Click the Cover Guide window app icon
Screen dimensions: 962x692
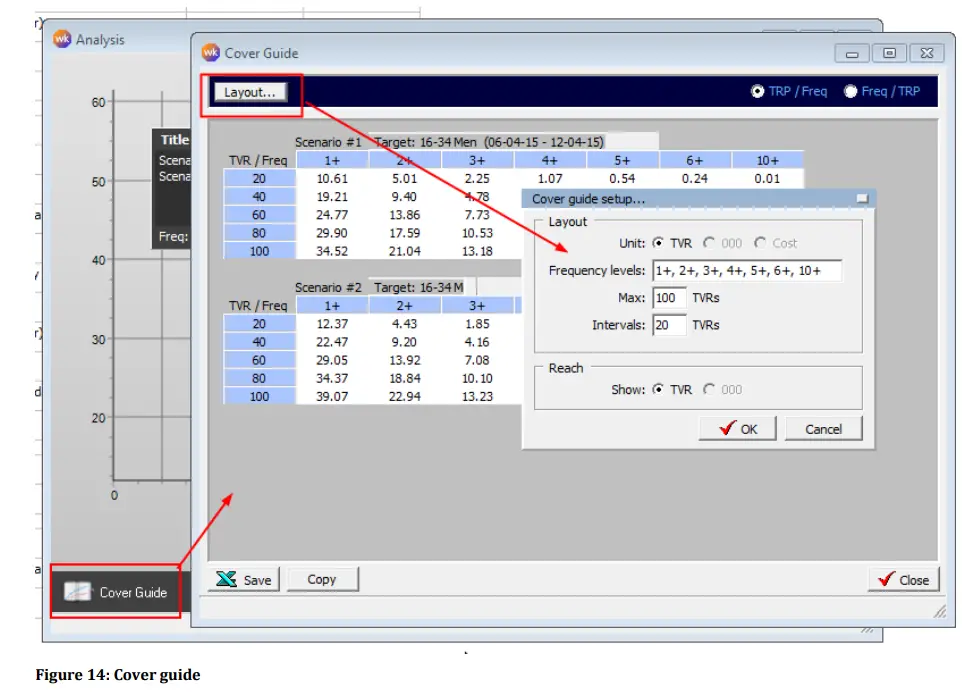210,53
